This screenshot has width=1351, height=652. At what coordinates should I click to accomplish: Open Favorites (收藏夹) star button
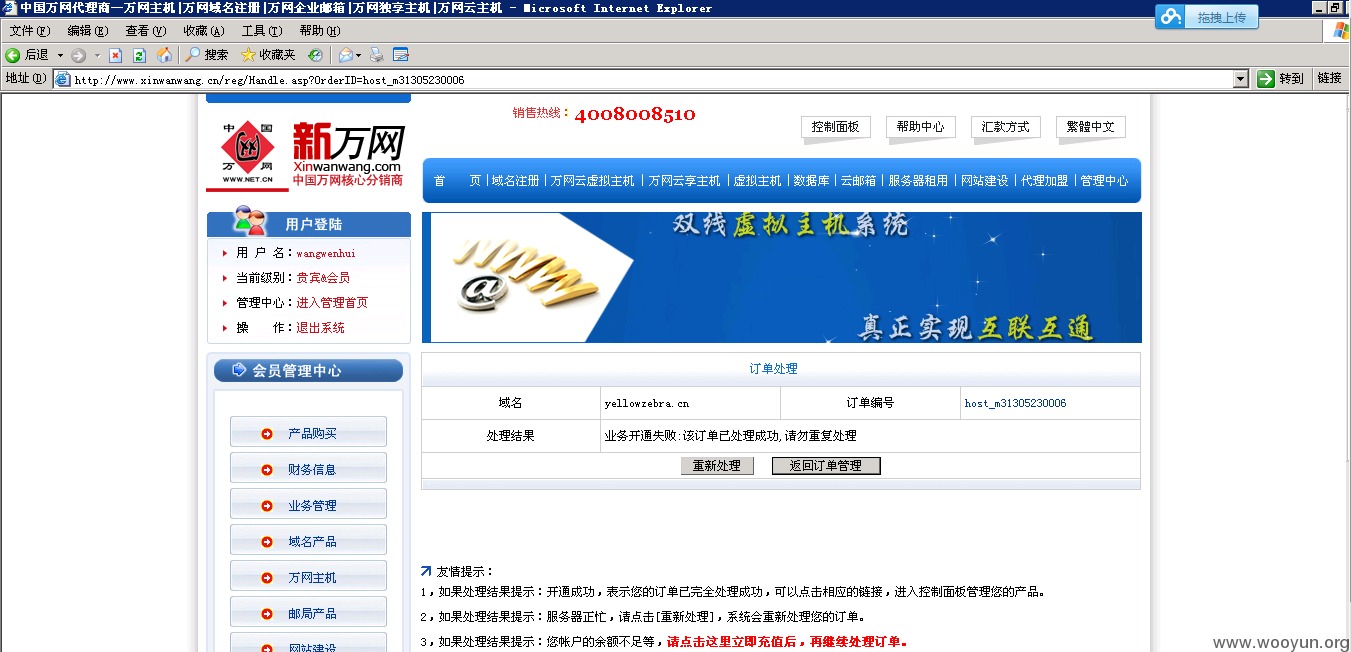(x=268, y=55)
